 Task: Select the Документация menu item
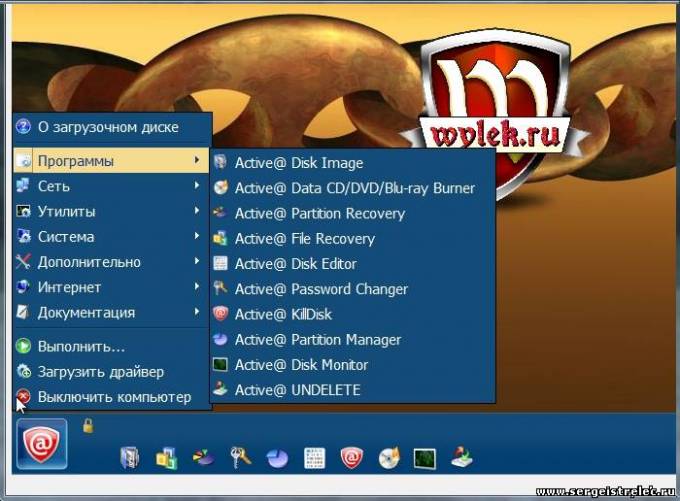point(112,312)
